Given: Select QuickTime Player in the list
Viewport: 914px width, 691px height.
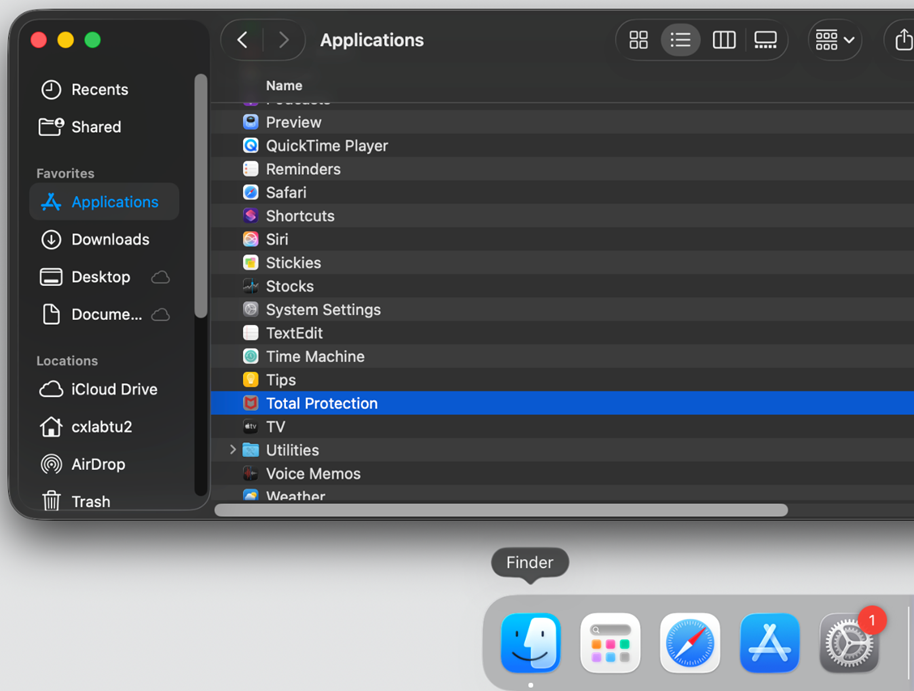Looking at the screenshot, I should 562,146.
